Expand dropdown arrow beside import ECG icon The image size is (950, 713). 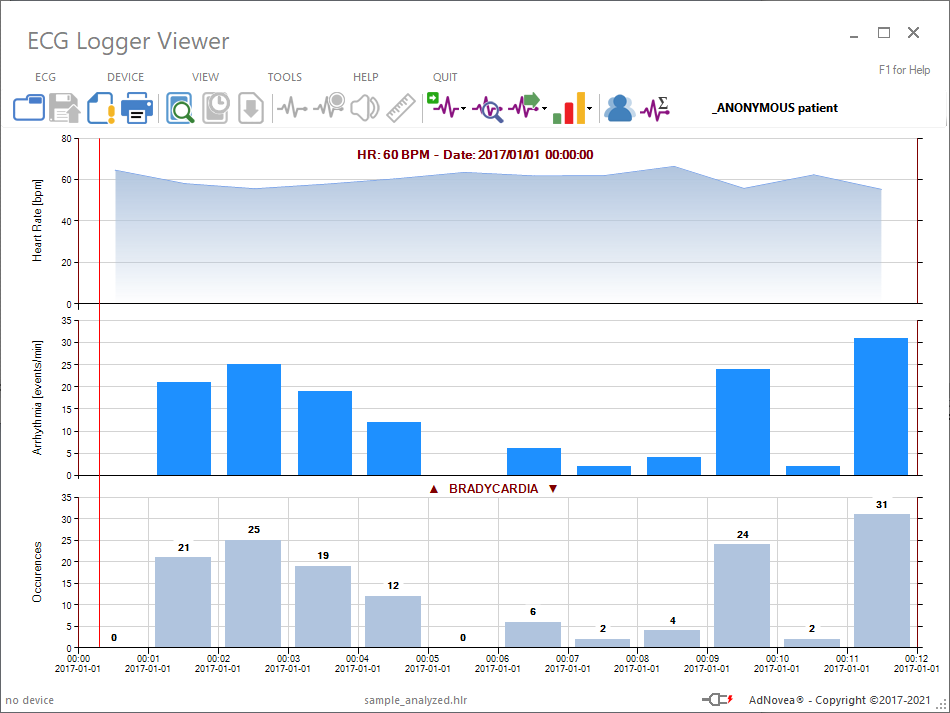[x=463, y=109]
